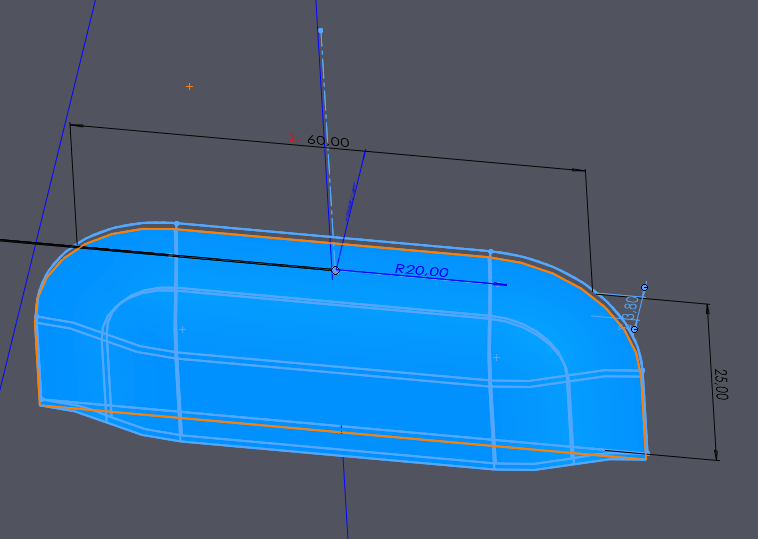Pick the 25.00 vertical dimension text

pyautogui.click(x=721, y=383)
